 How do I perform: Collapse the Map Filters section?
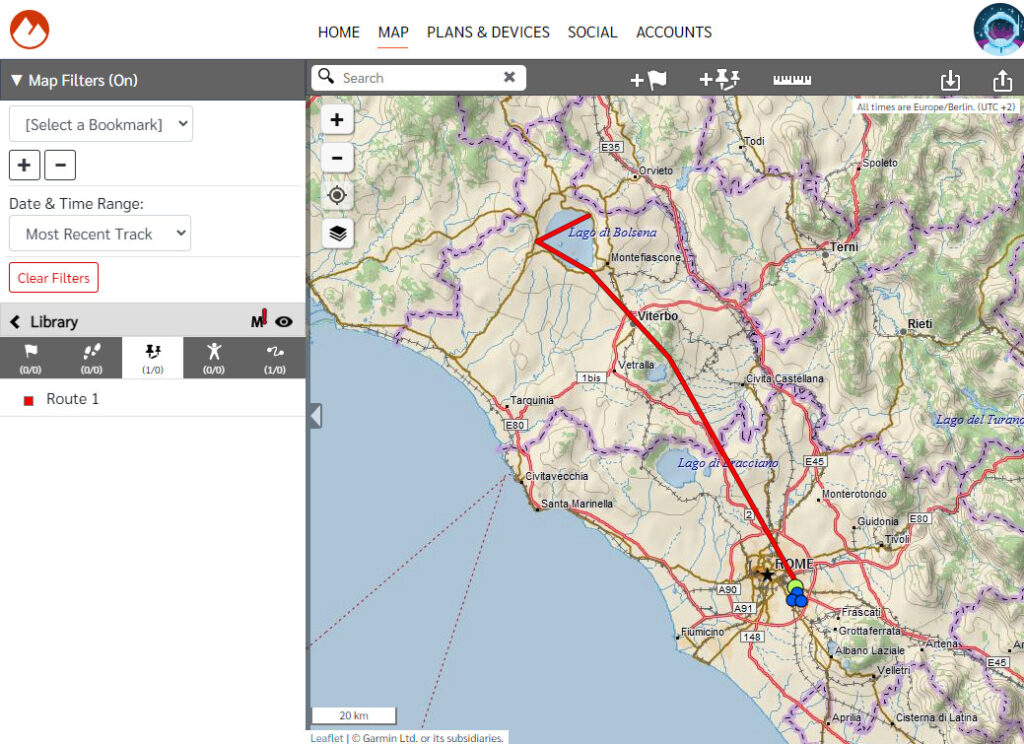(x=16, y=80)
